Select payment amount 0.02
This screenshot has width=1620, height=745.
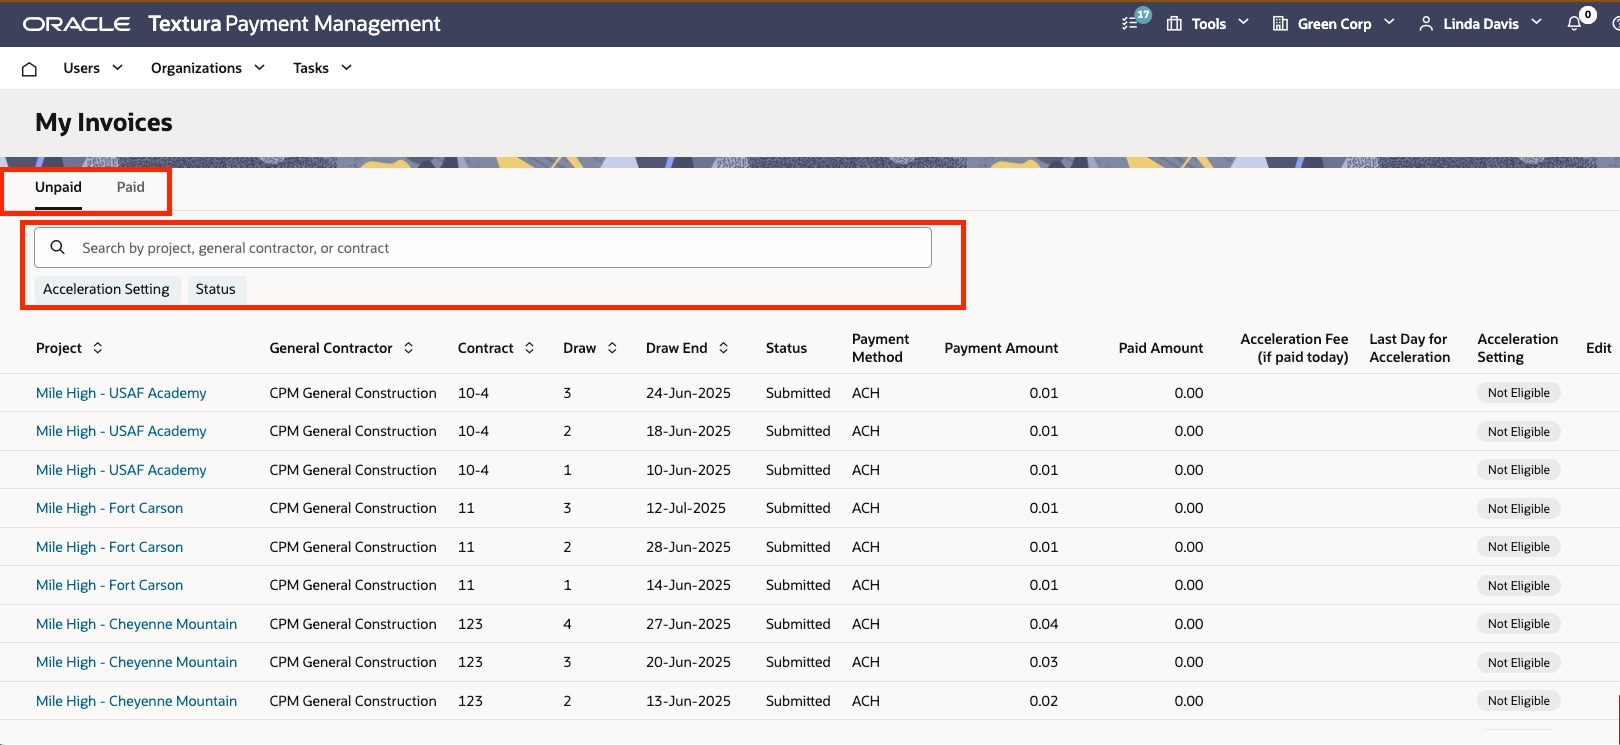point(1043,701)
